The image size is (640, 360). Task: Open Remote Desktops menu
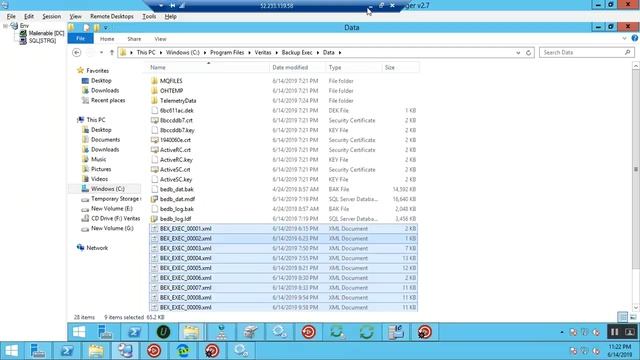point(111,16)
